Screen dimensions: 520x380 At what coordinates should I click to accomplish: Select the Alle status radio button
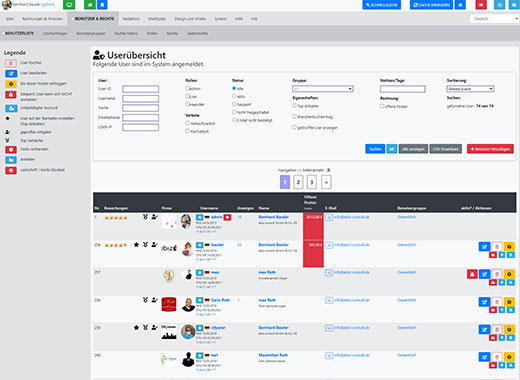pyautogui.click(x=234, y=88)
